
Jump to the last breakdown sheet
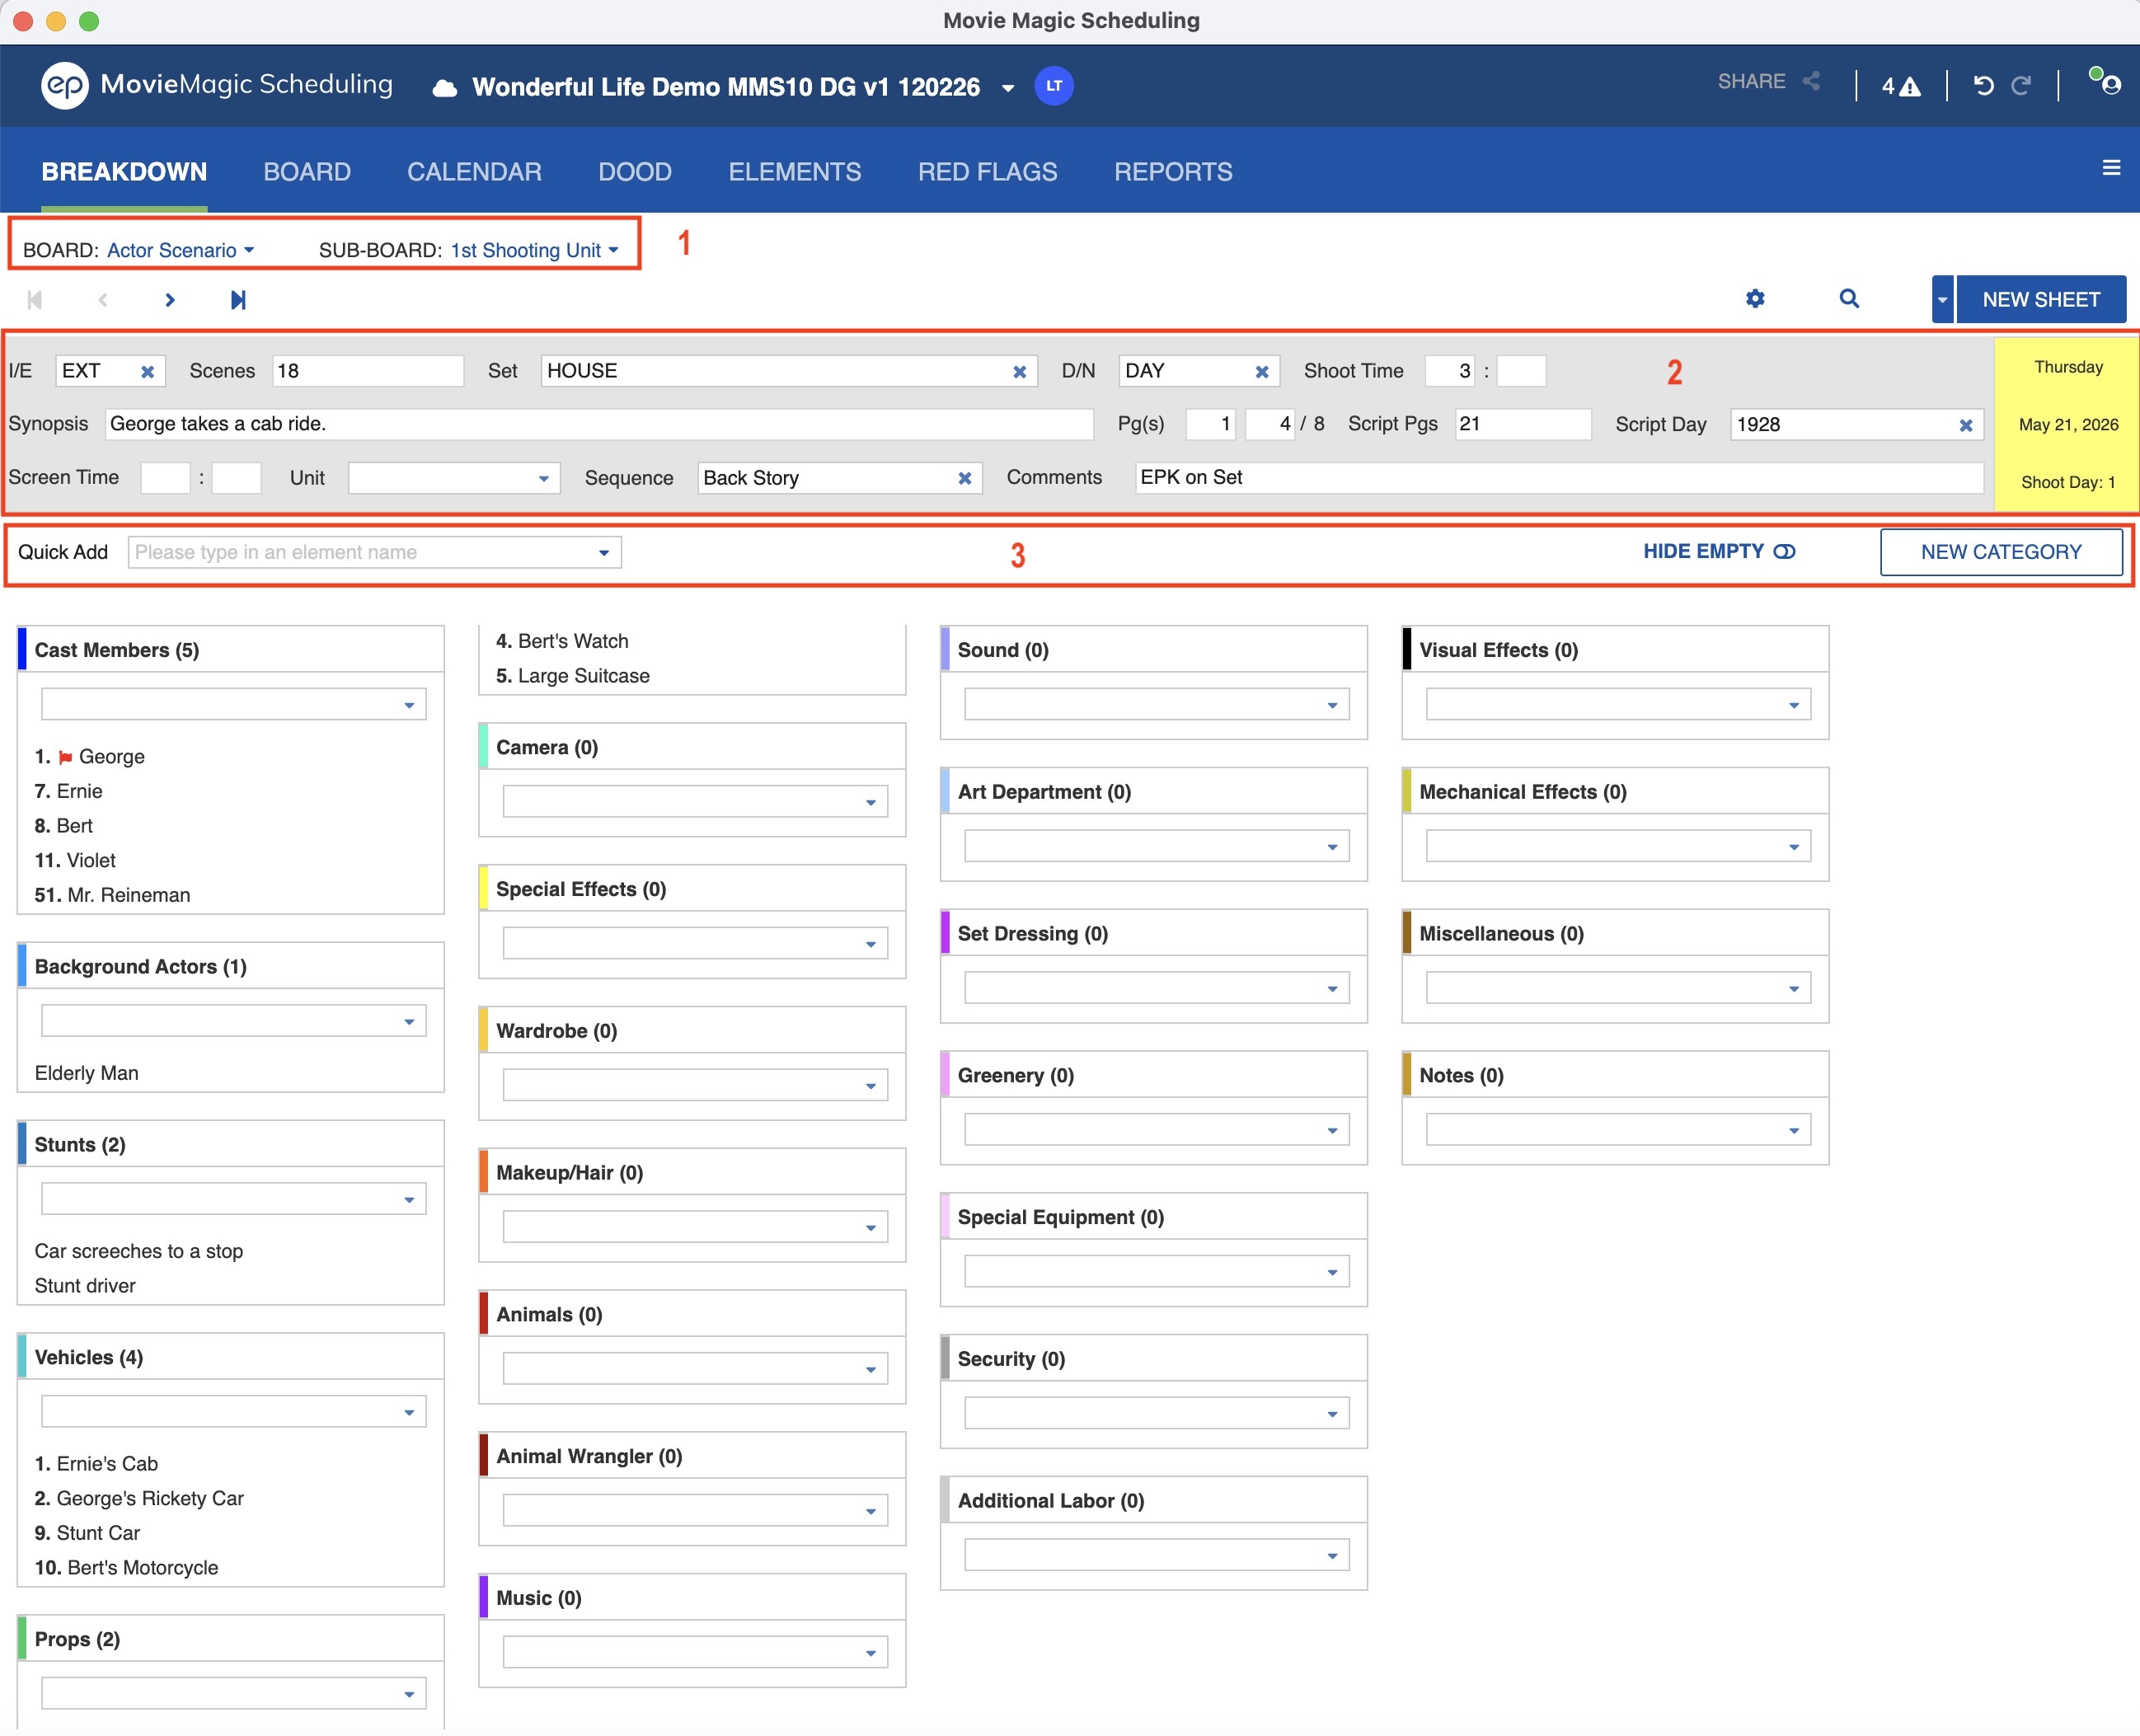pos(238,300)
